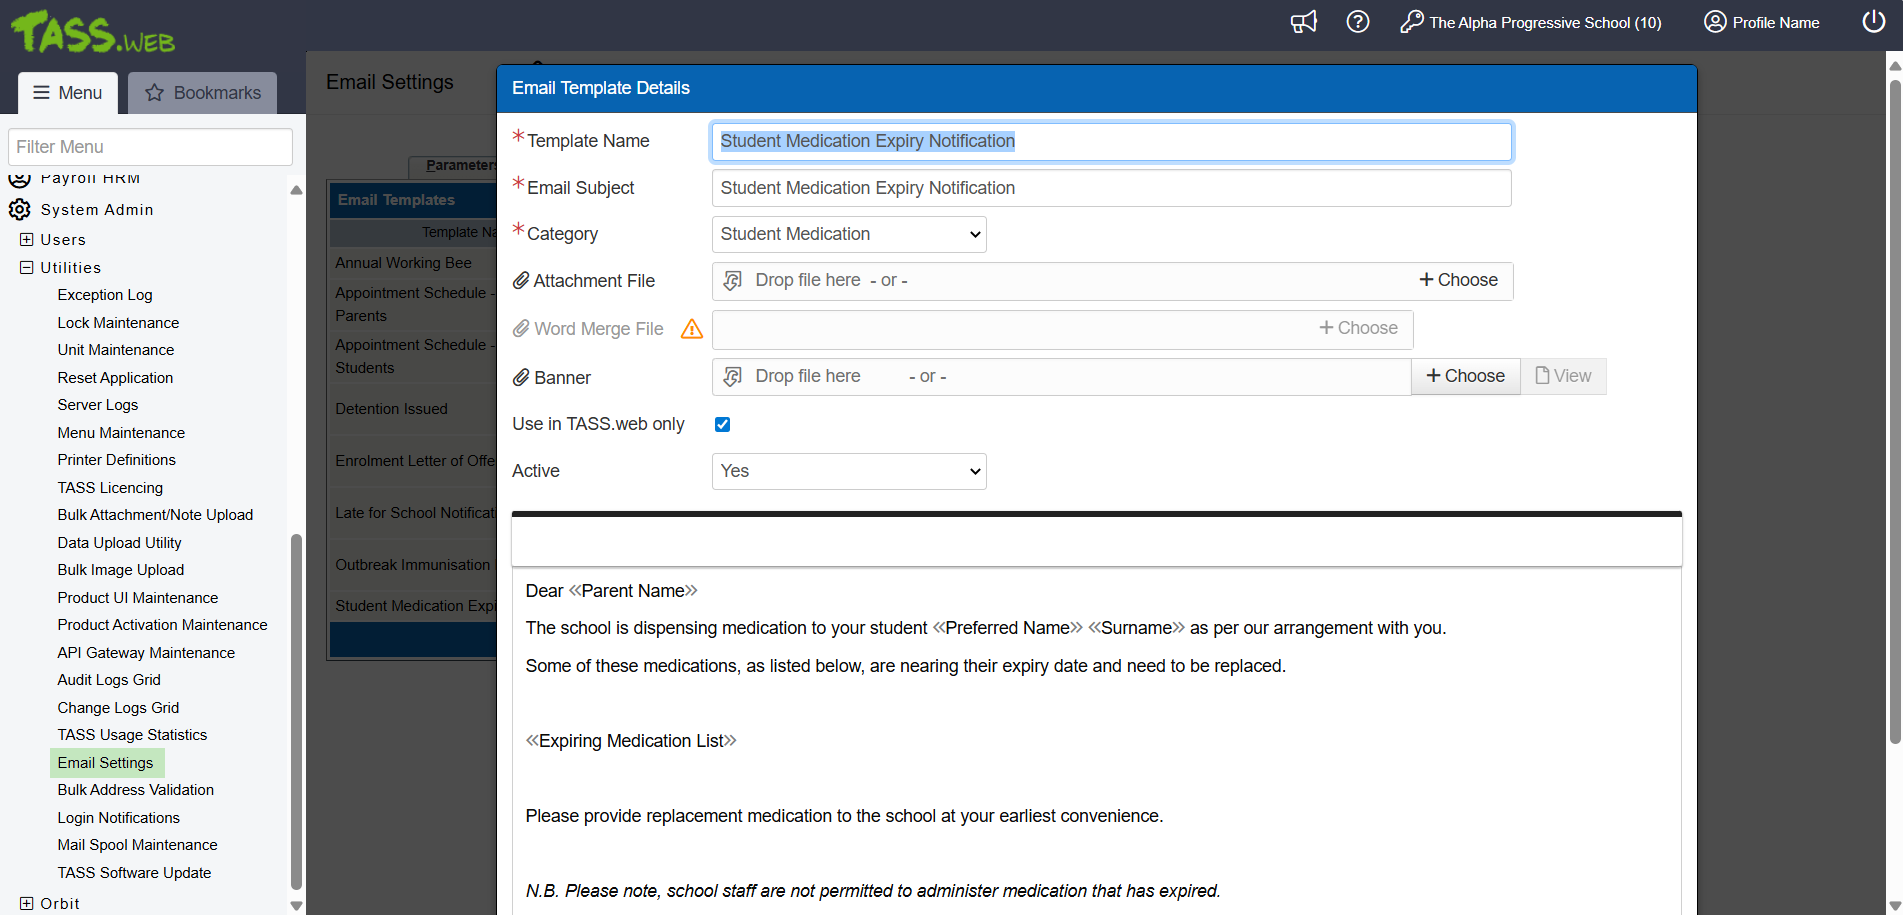Viewport: 1903px width, 915px height.
Task: Uncheck the Use in TASS.web only checkbox
Action: pyautogui.click(x=722, y=425)
